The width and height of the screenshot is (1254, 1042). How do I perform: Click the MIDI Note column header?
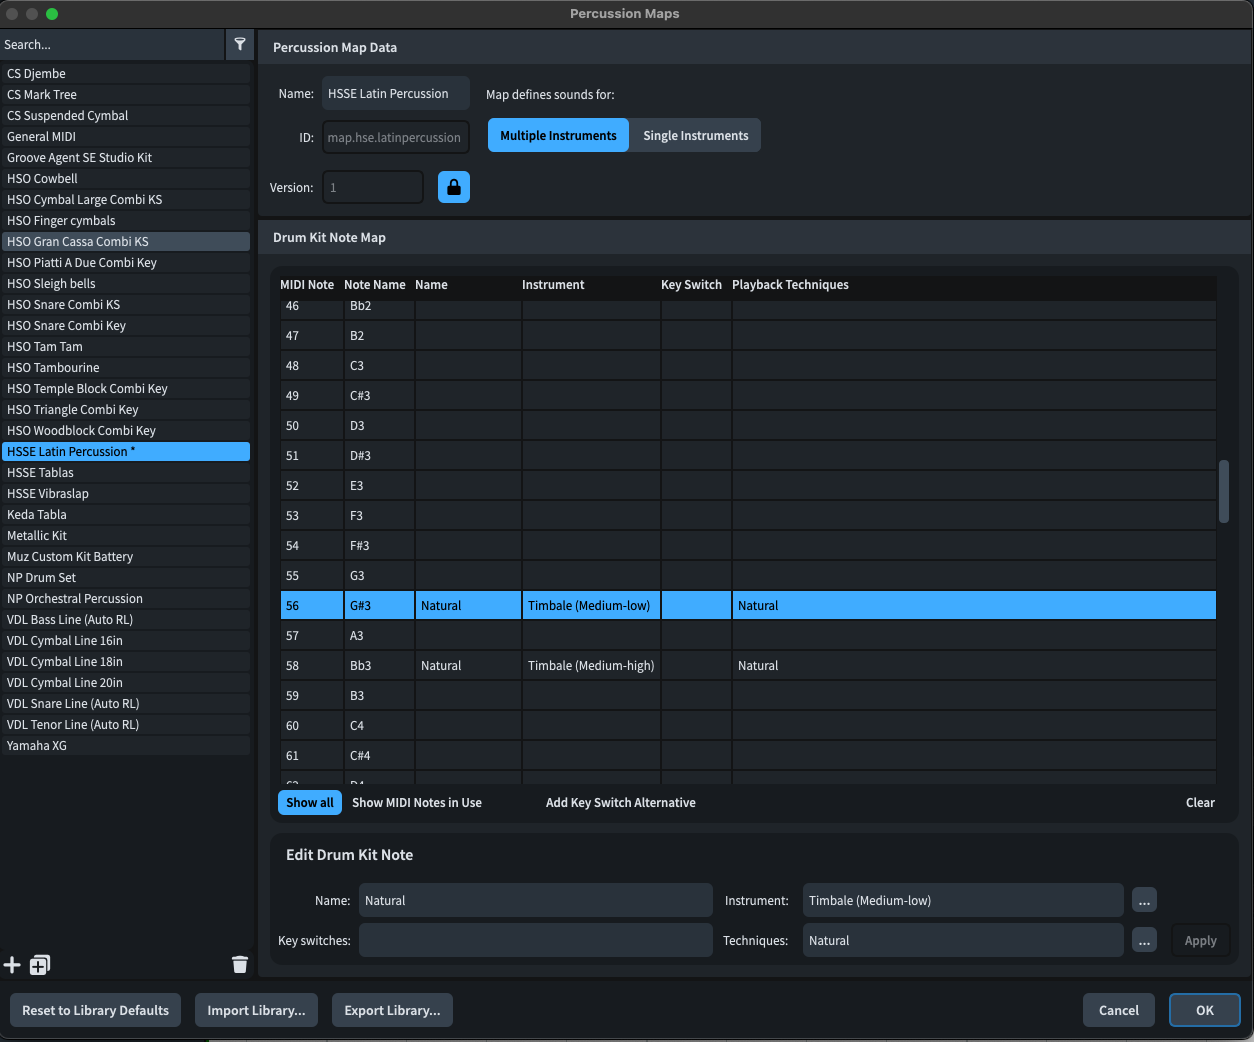[x=307, y=284]
